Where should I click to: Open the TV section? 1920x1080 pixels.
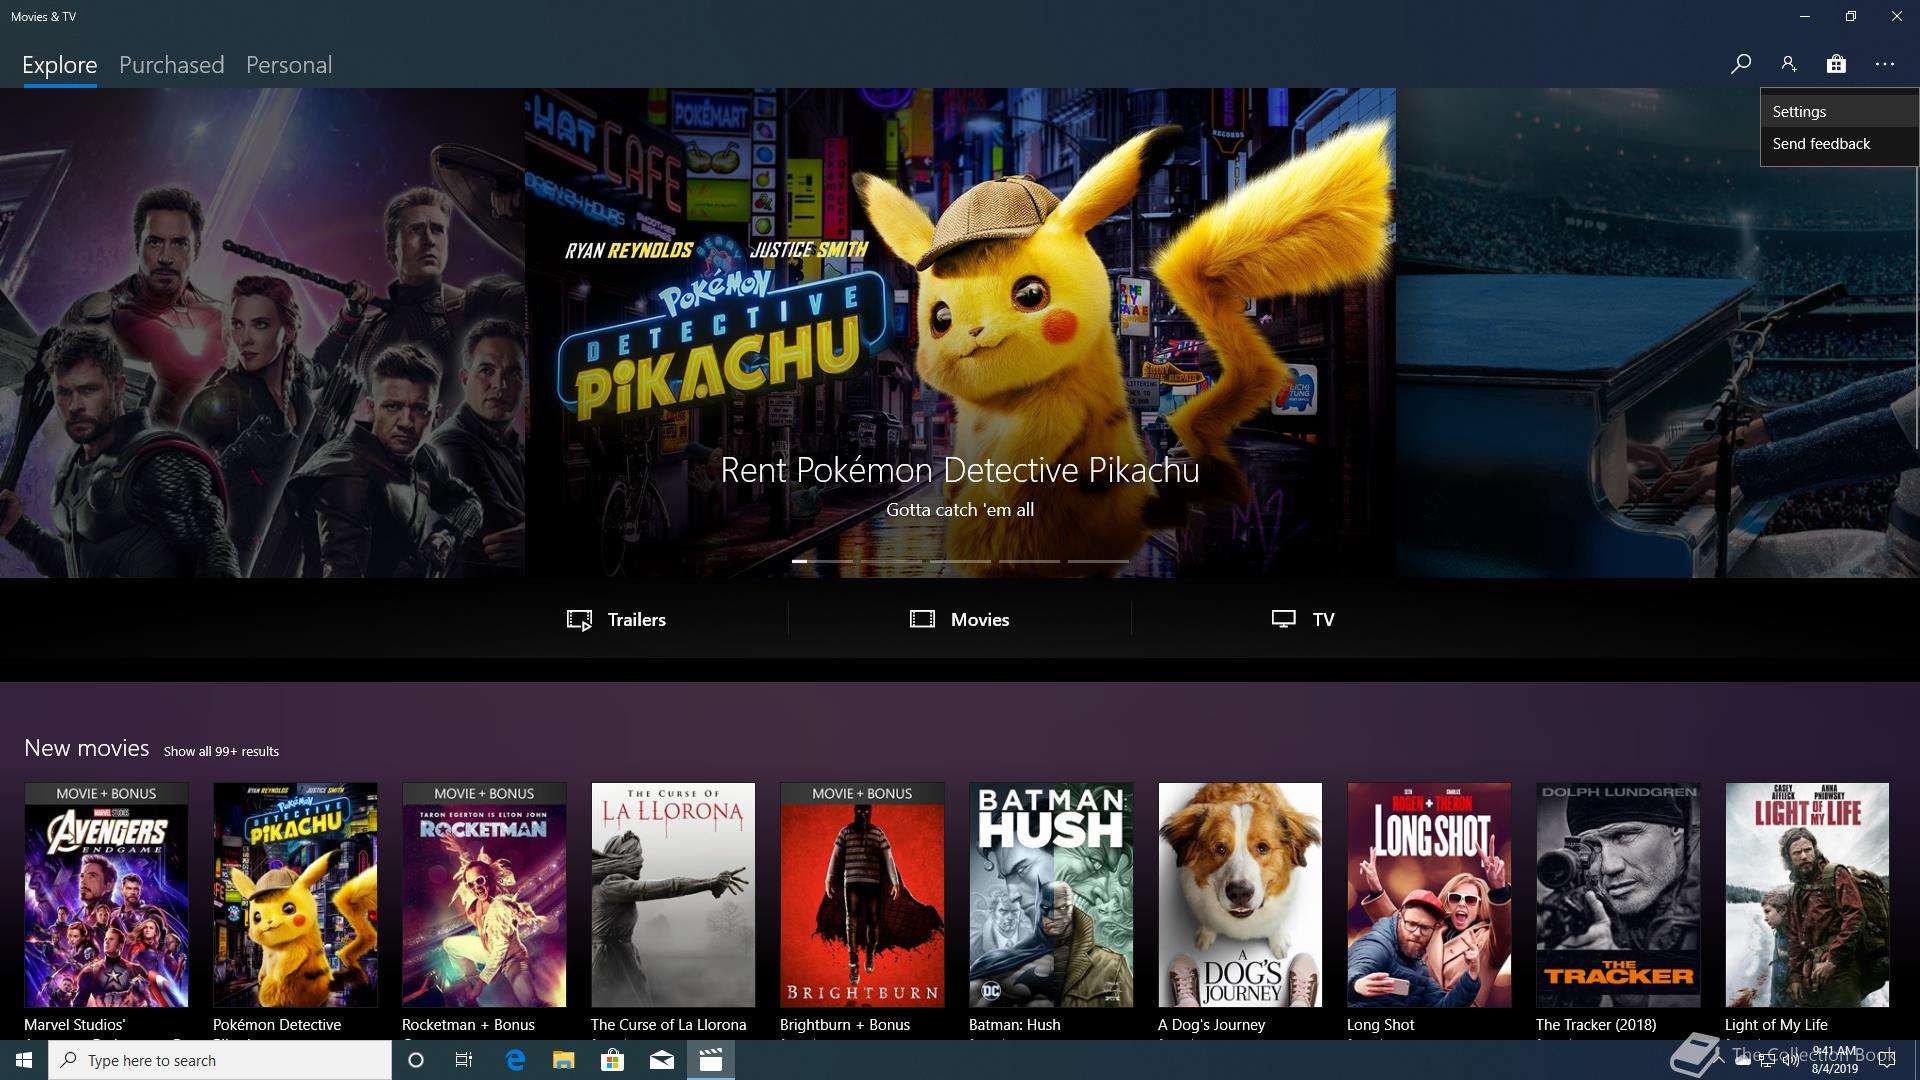[x=1303, y=620]
